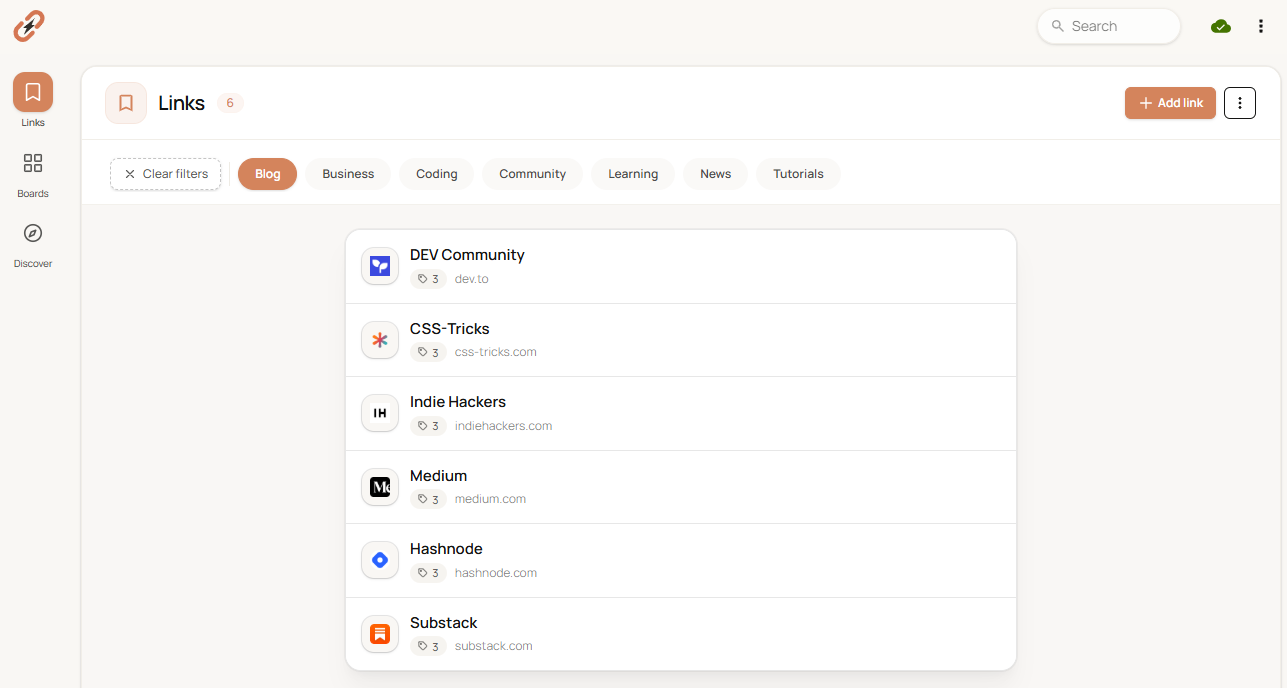This screenshot has height=688, width=1287.
Task: Click the Links page heading text
Action: (182, 103)
